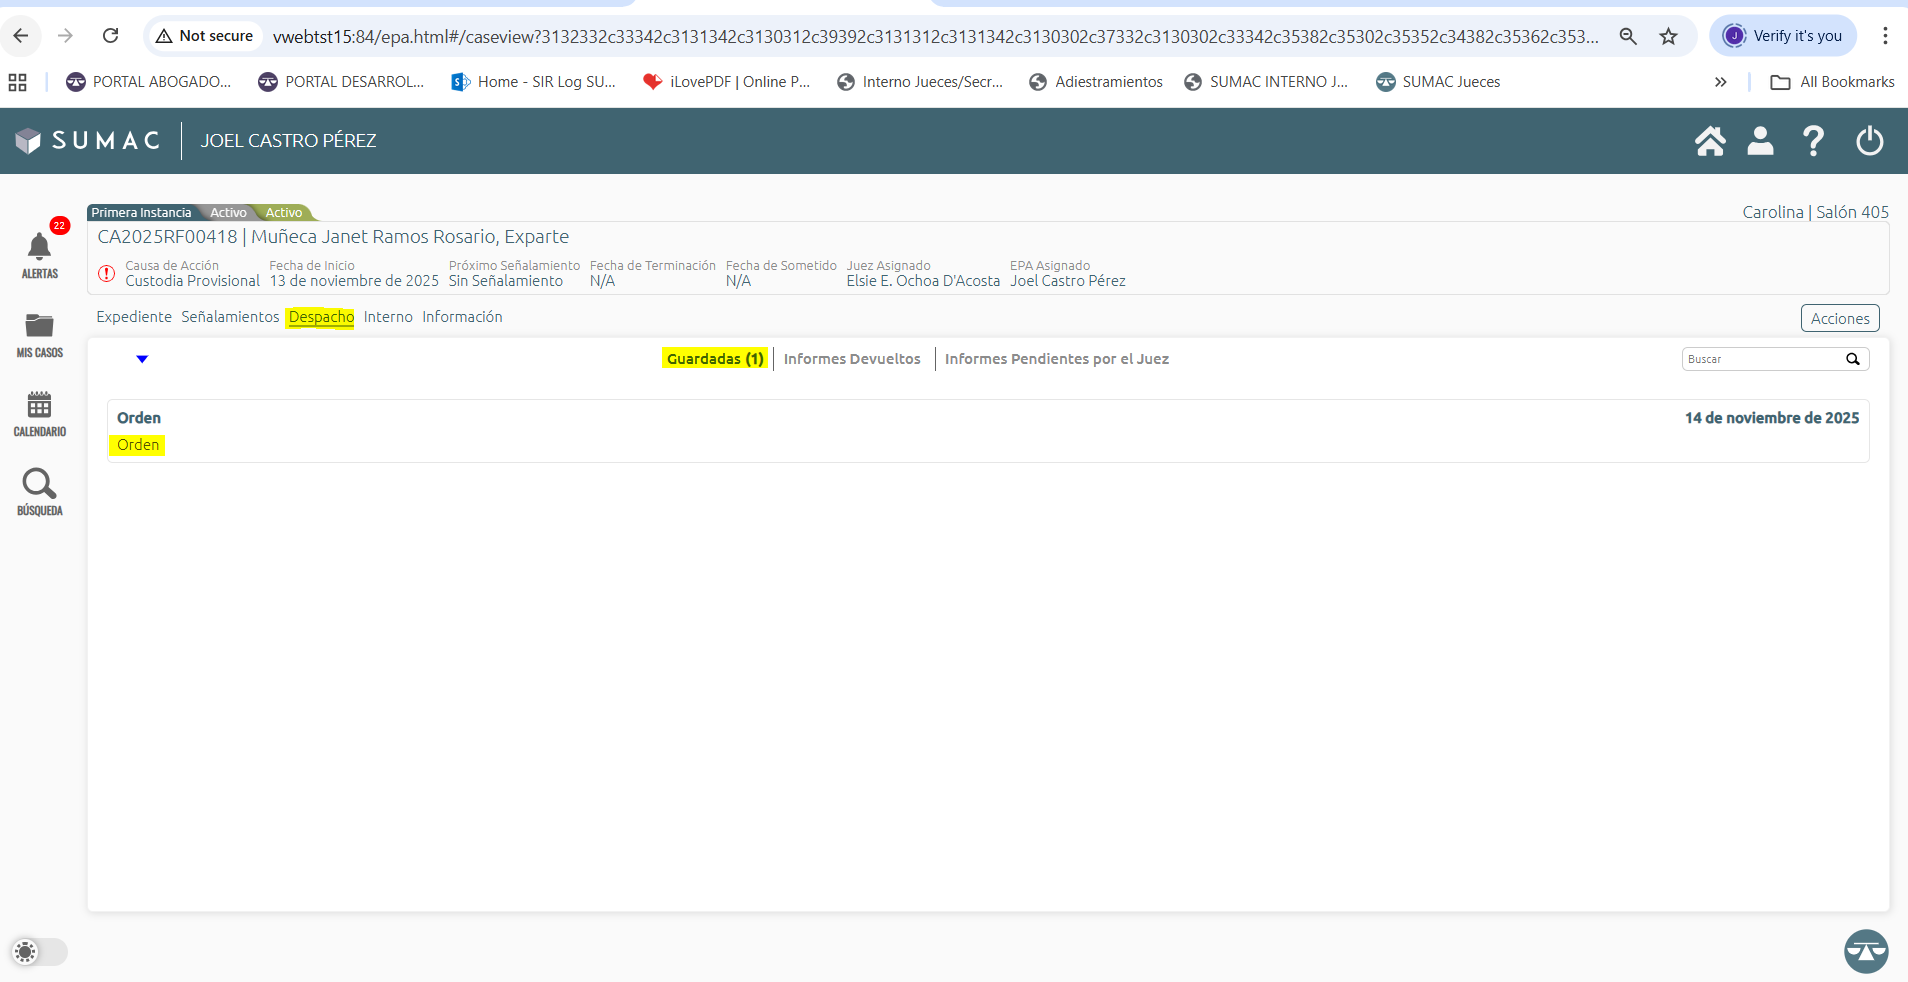
Task: Toggle the dark mode brightness switch
Action: pyautogui.click(x=39, y=952)
